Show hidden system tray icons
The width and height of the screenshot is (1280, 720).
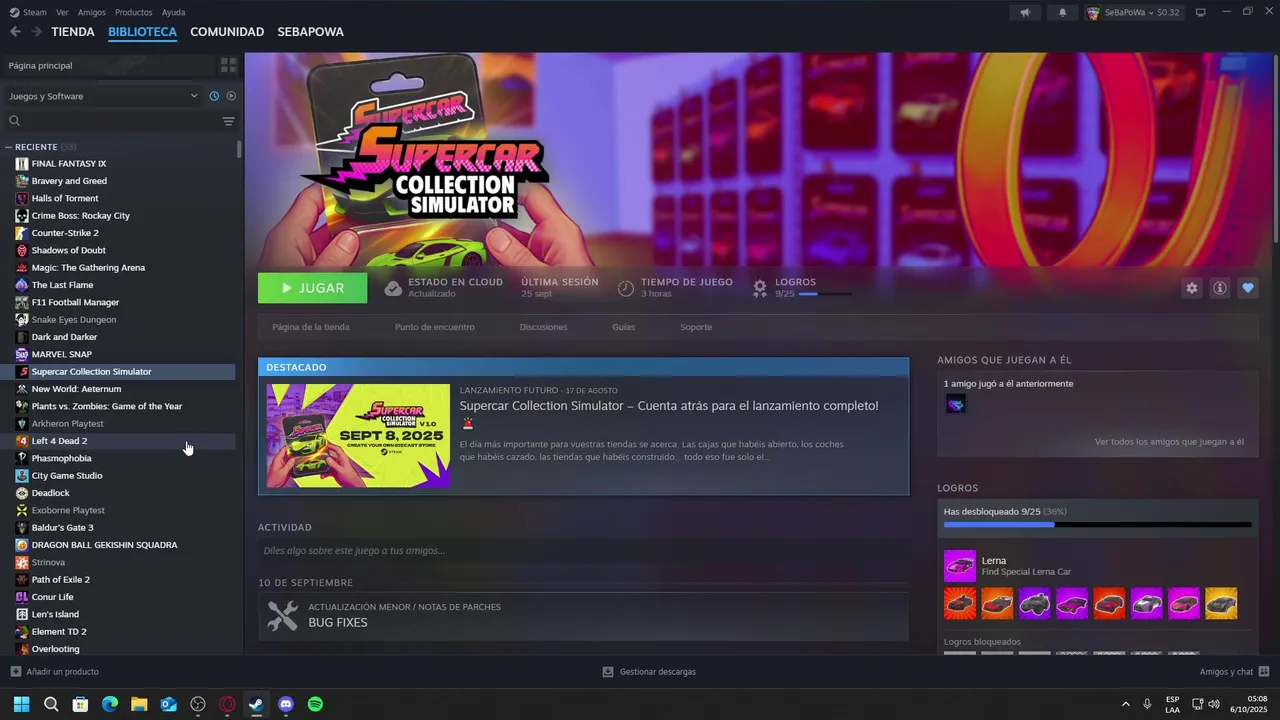[1125, 704]
